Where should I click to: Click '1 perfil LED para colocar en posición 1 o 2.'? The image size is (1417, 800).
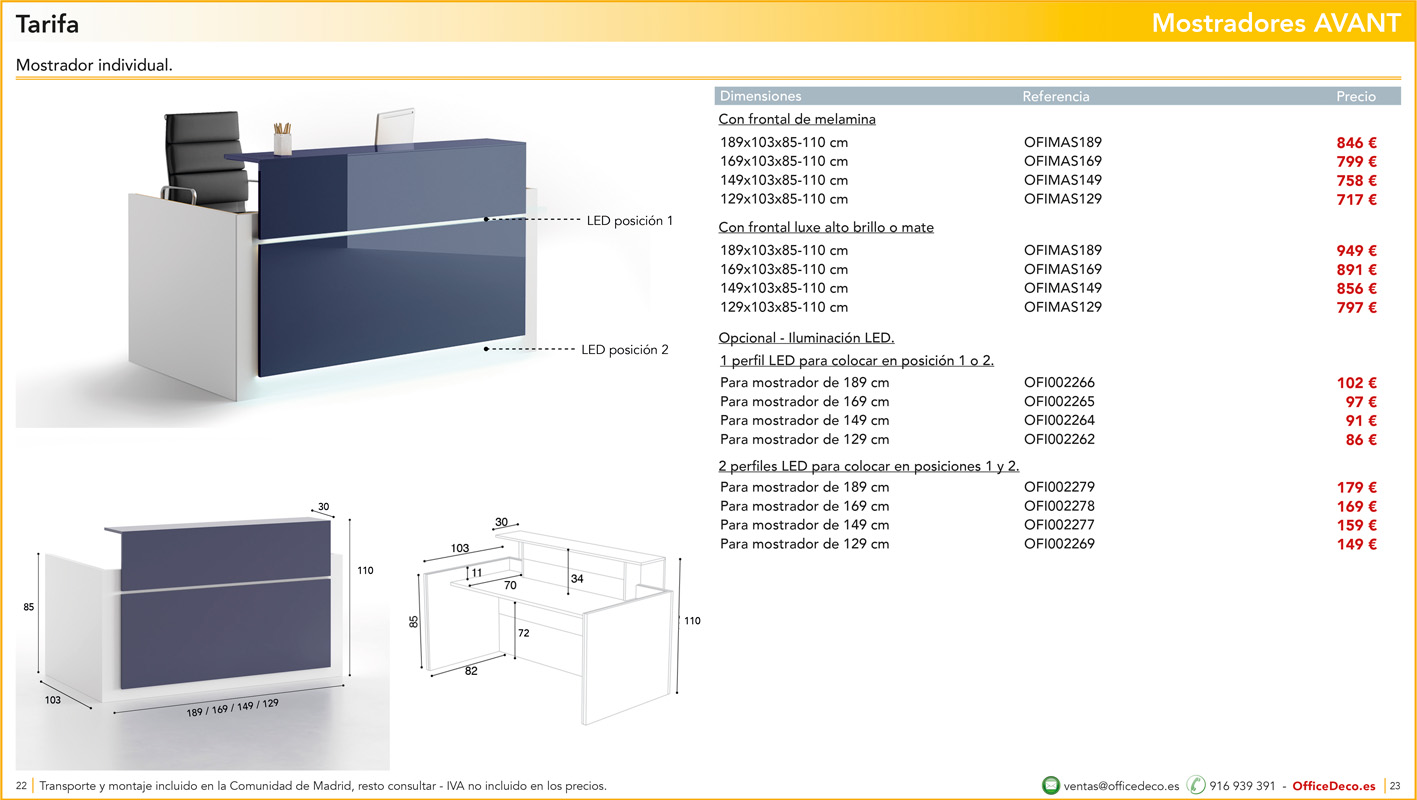click(x=856, y=361)
